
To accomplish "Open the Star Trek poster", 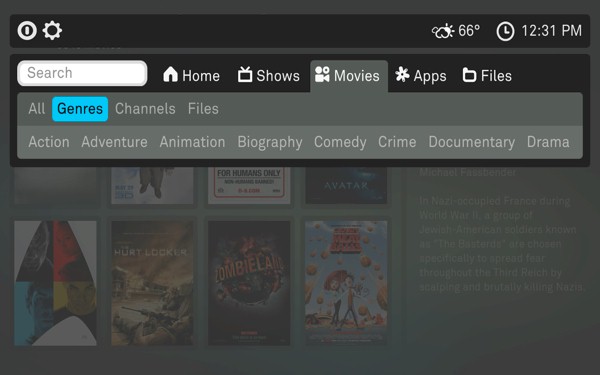I will [55, 283].
